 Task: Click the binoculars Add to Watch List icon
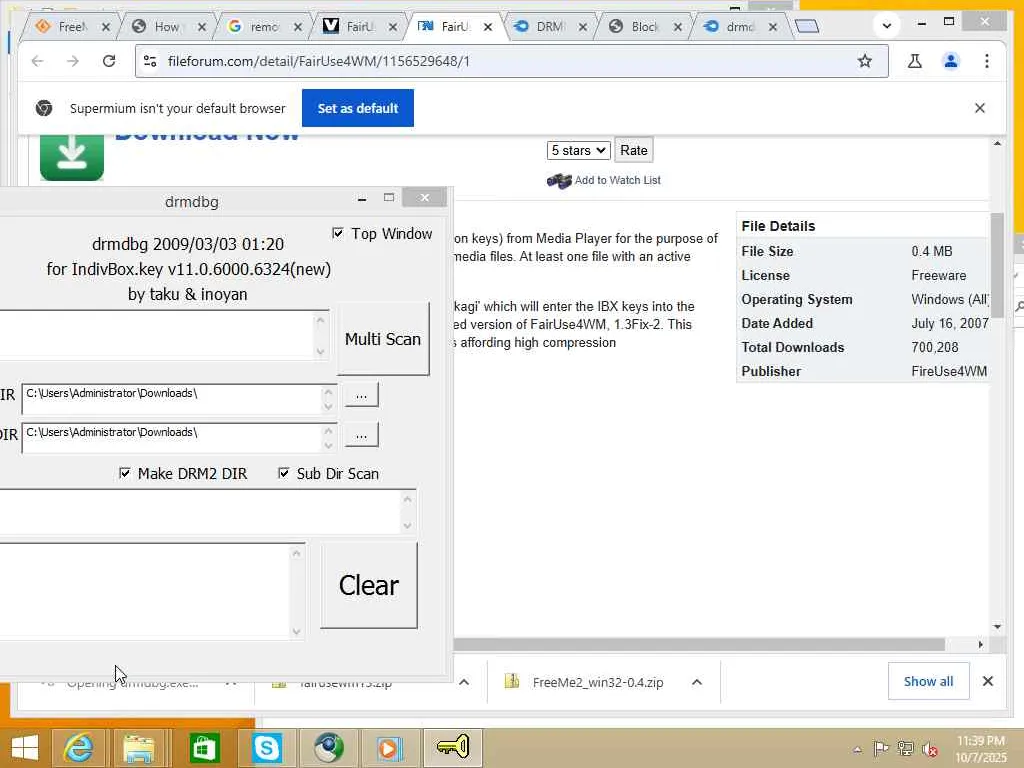(559, 180)
